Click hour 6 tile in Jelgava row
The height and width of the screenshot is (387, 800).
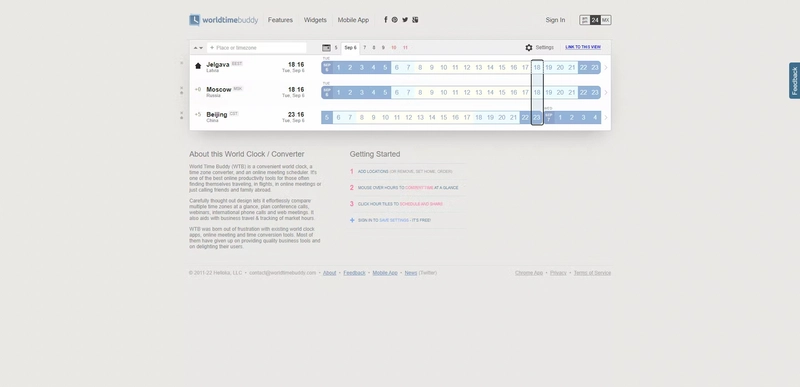pyautogui.click(x=397, y=67)
